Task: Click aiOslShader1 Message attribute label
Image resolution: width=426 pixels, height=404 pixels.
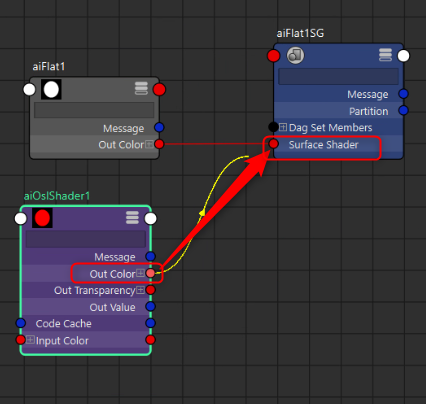Action: coord(115,257)
